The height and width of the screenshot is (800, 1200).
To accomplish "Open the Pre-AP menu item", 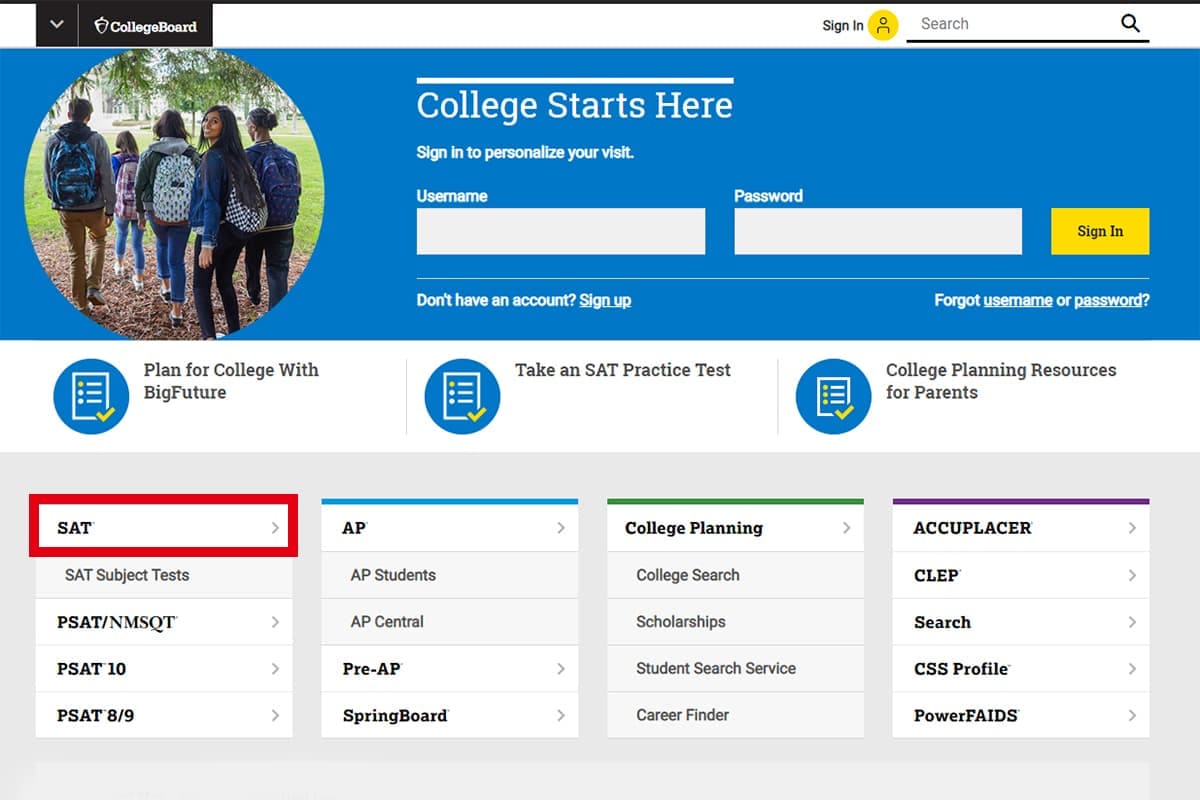I will coord(450,669).
